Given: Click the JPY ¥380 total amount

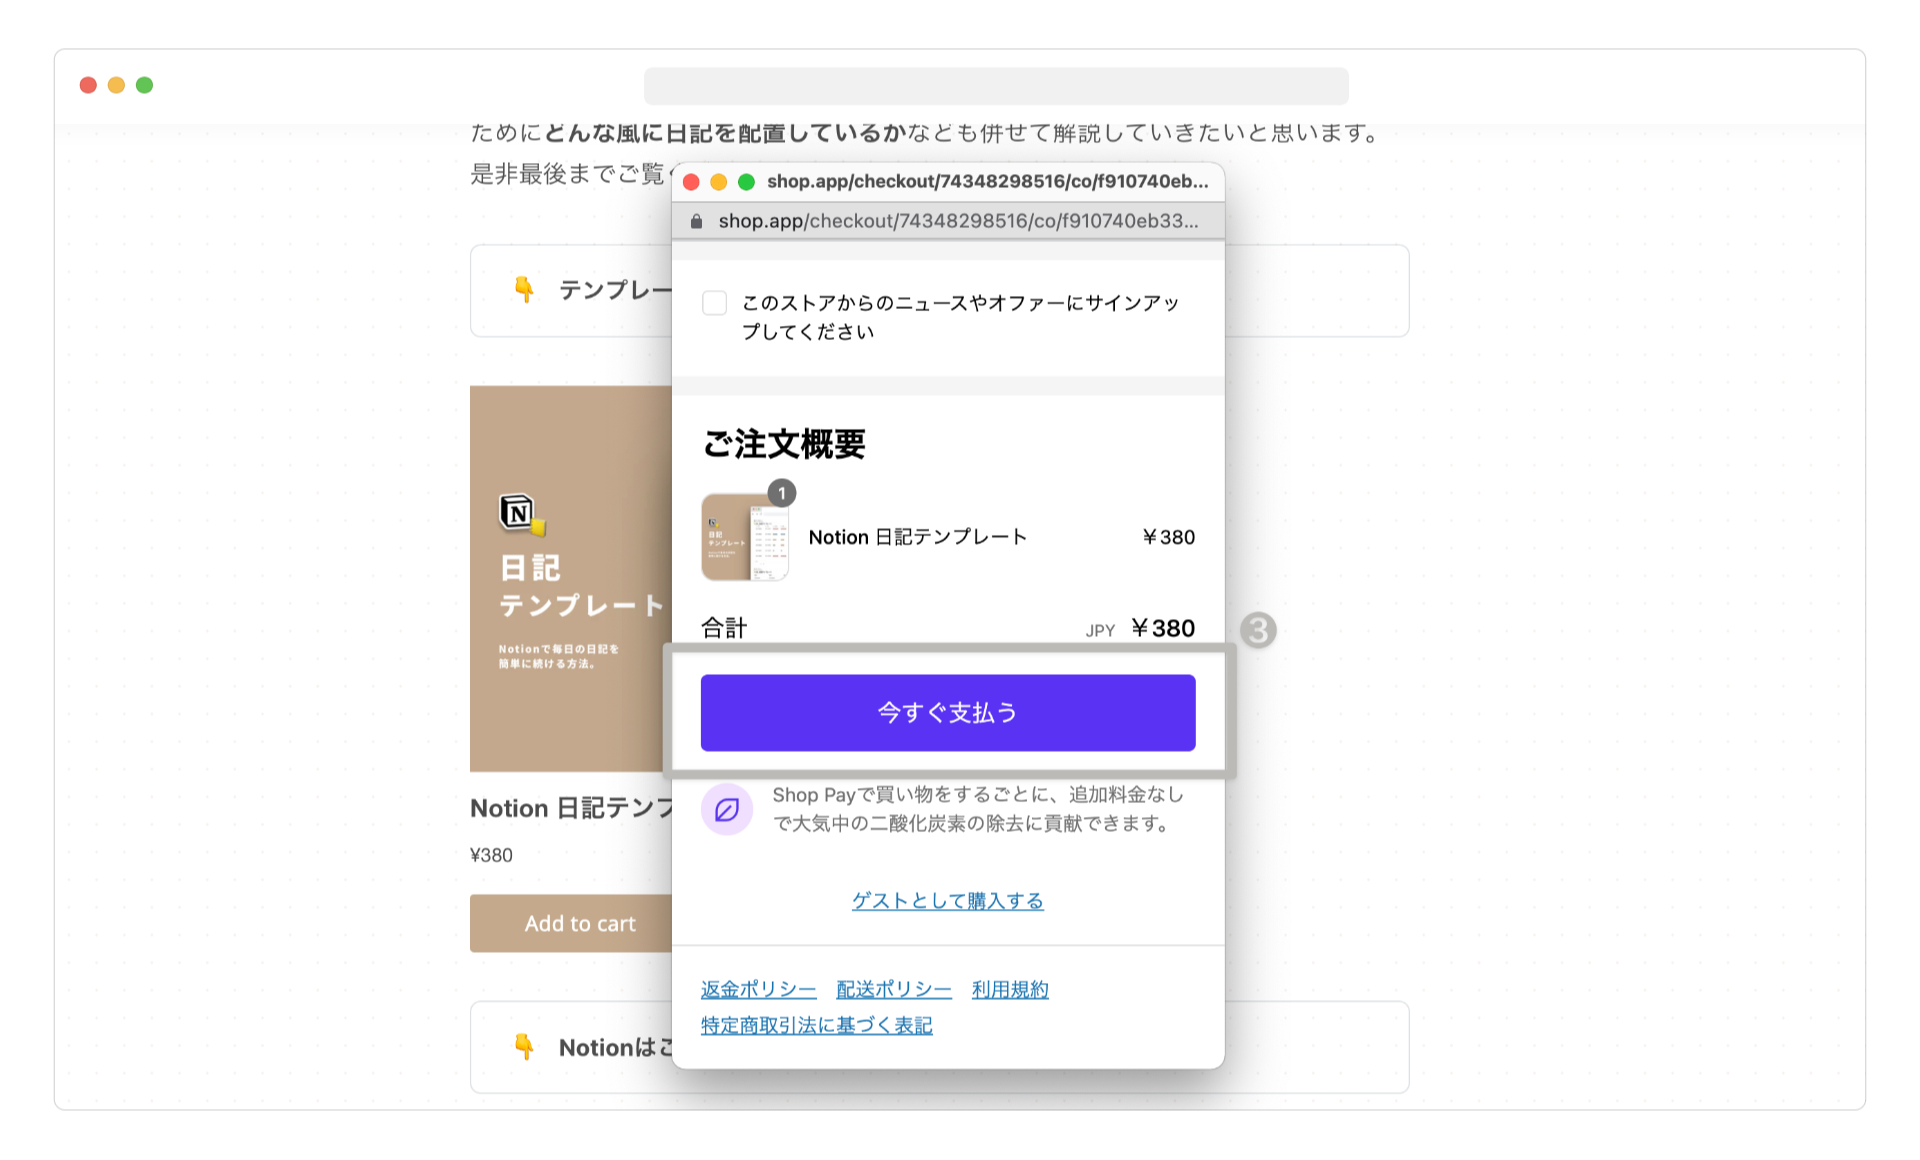Looking at the screenshot, I should coord(1140,628).
